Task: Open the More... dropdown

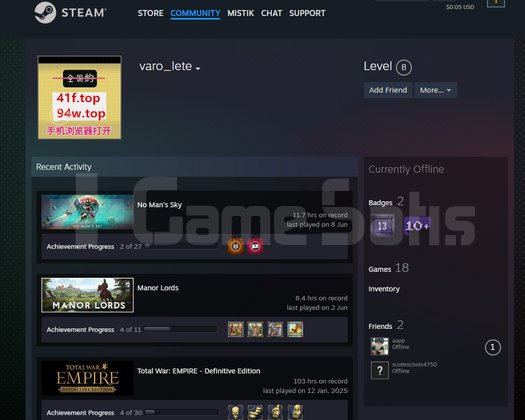Action: [436, 90]
